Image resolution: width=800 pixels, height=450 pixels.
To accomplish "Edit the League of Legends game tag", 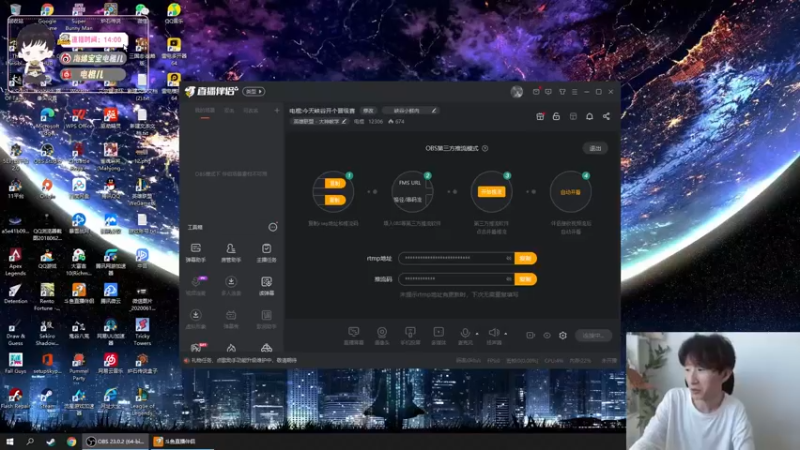I will [x=320, y=121].
